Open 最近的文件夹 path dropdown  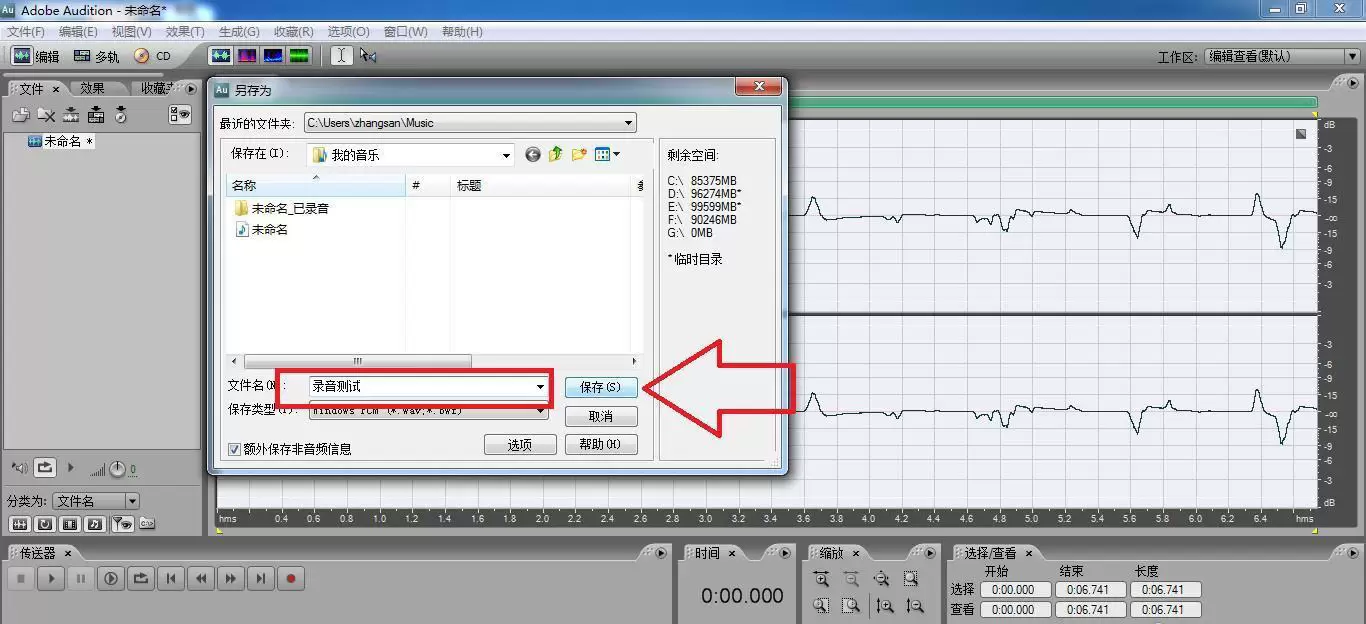coord(470,123)
